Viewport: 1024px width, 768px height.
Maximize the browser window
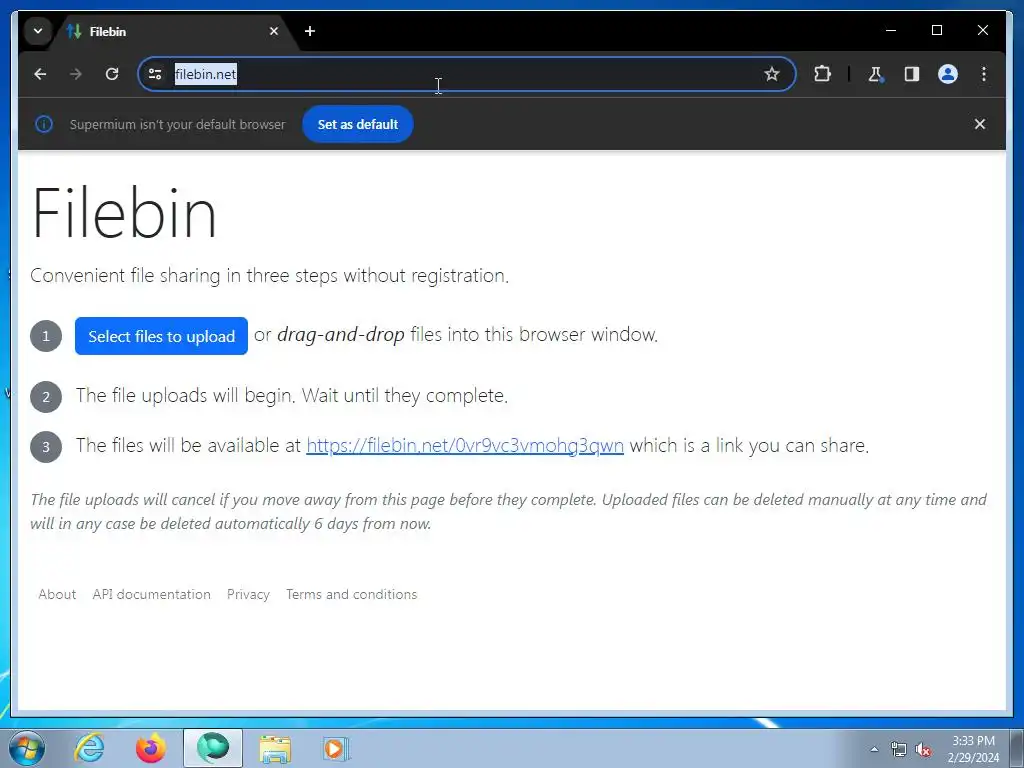tap(936, 30)
